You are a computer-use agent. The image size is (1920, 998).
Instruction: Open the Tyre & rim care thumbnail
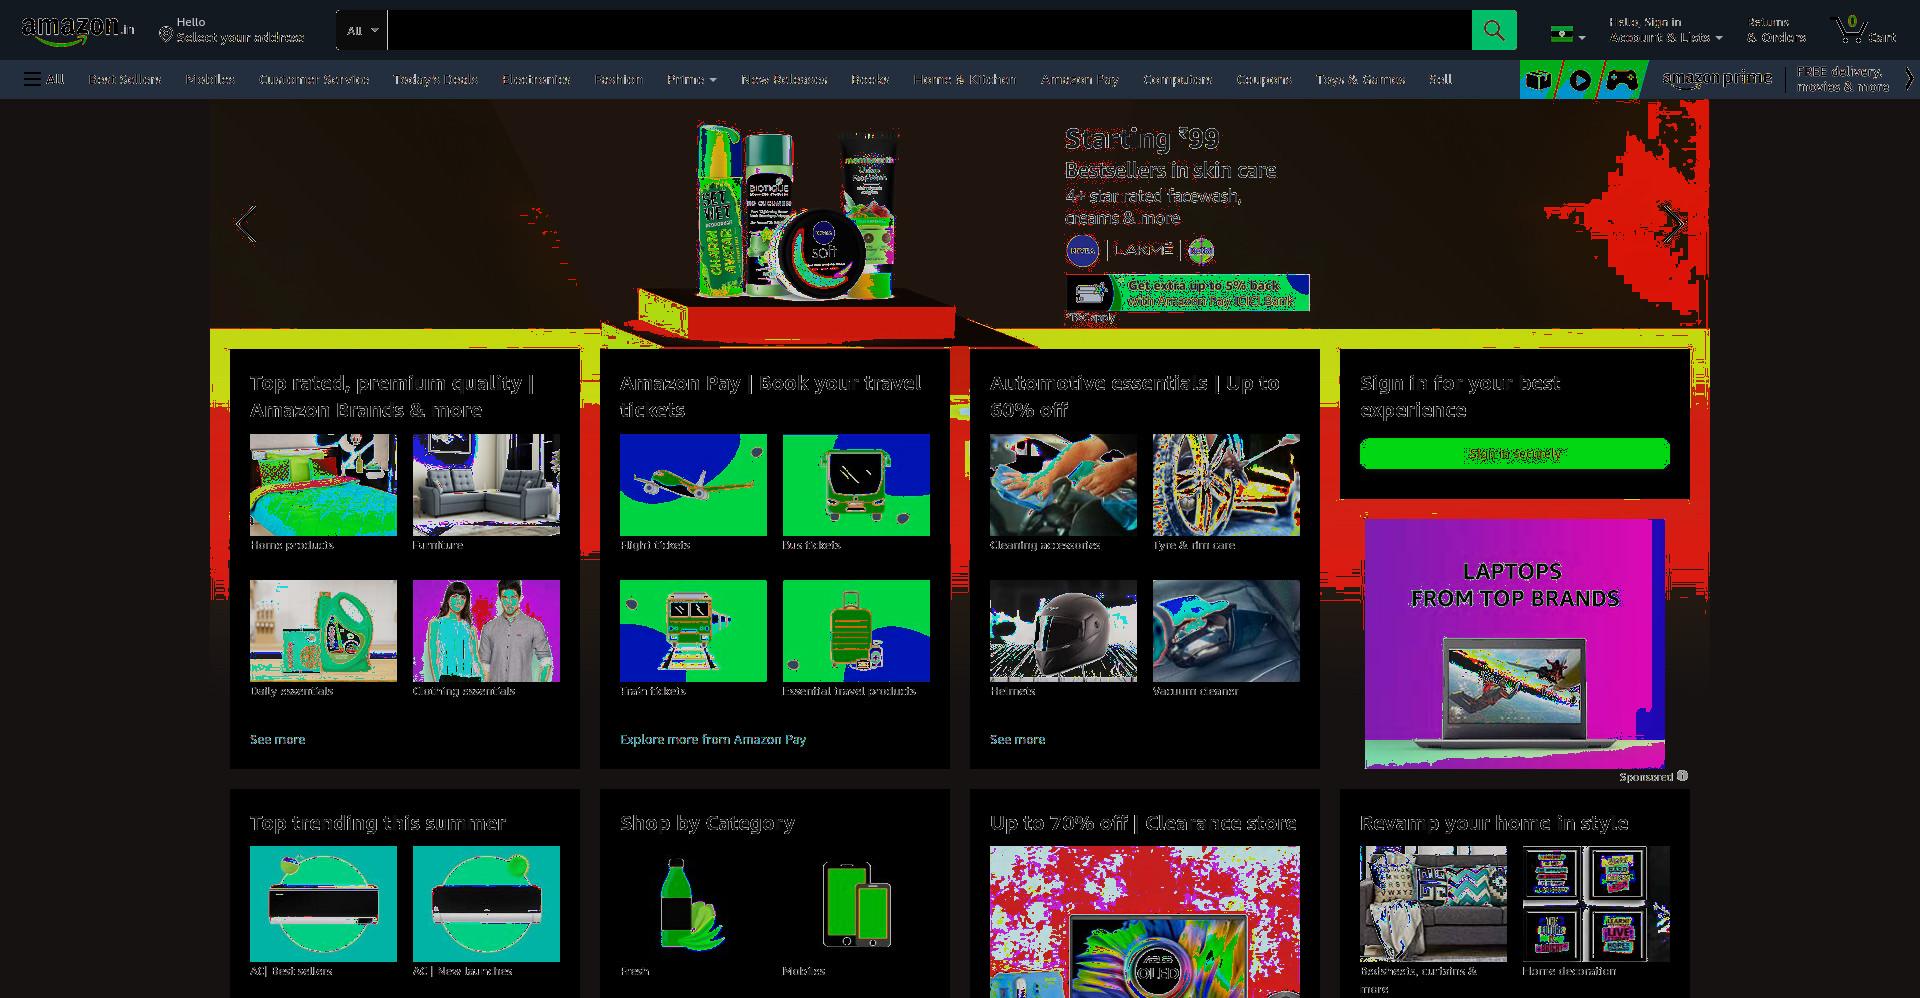coord(1226,485)
